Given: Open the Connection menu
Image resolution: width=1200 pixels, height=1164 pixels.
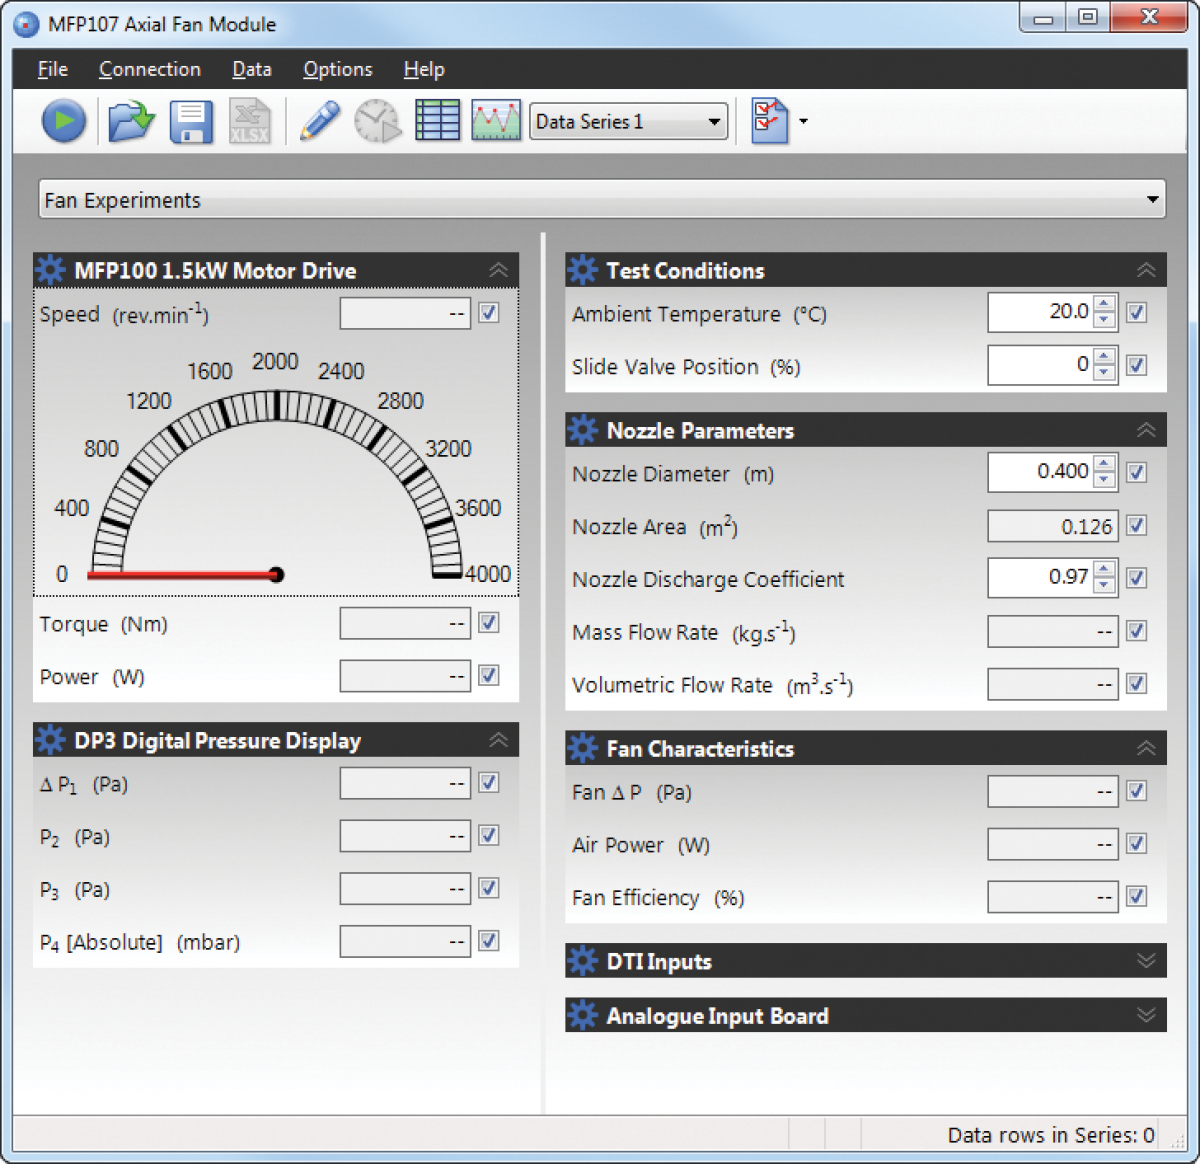Looking at the screenshot, I should [x=150, y=69].
